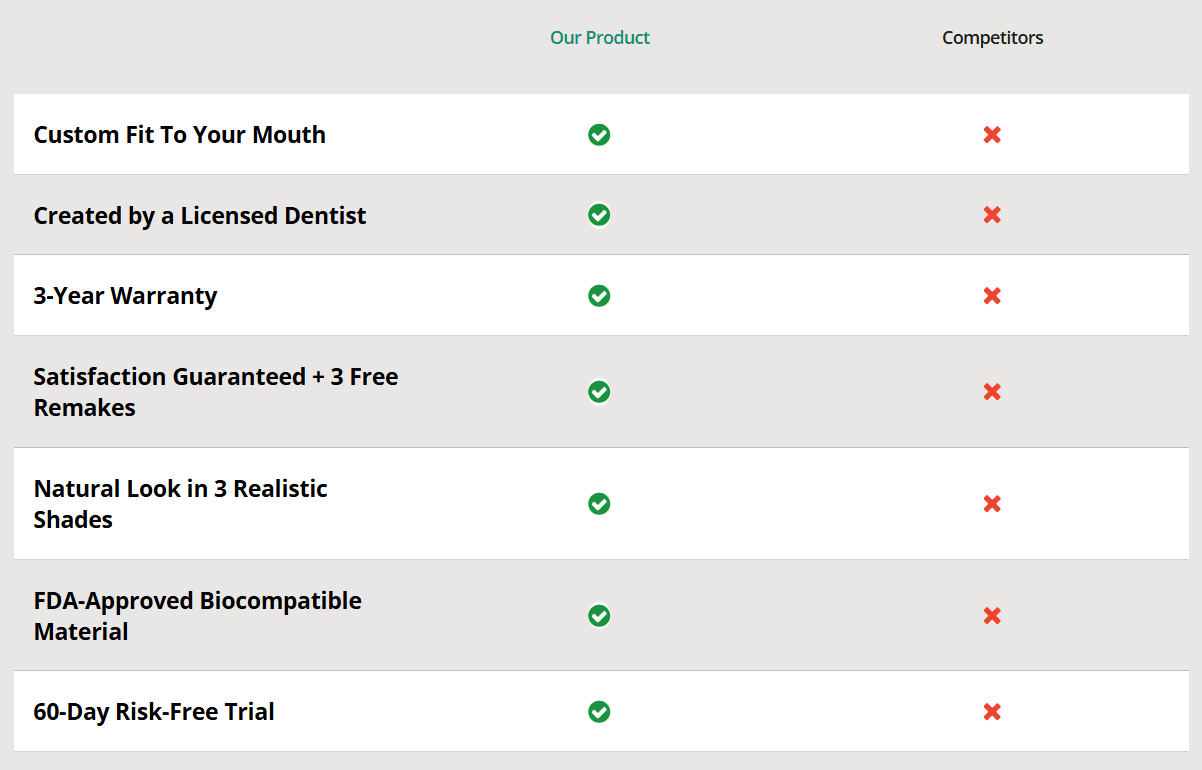The image size is (1202, 770).
Task: Click green checkmark for FDA-Approved Biocompatible Material
Action: (x=599, y=616)
